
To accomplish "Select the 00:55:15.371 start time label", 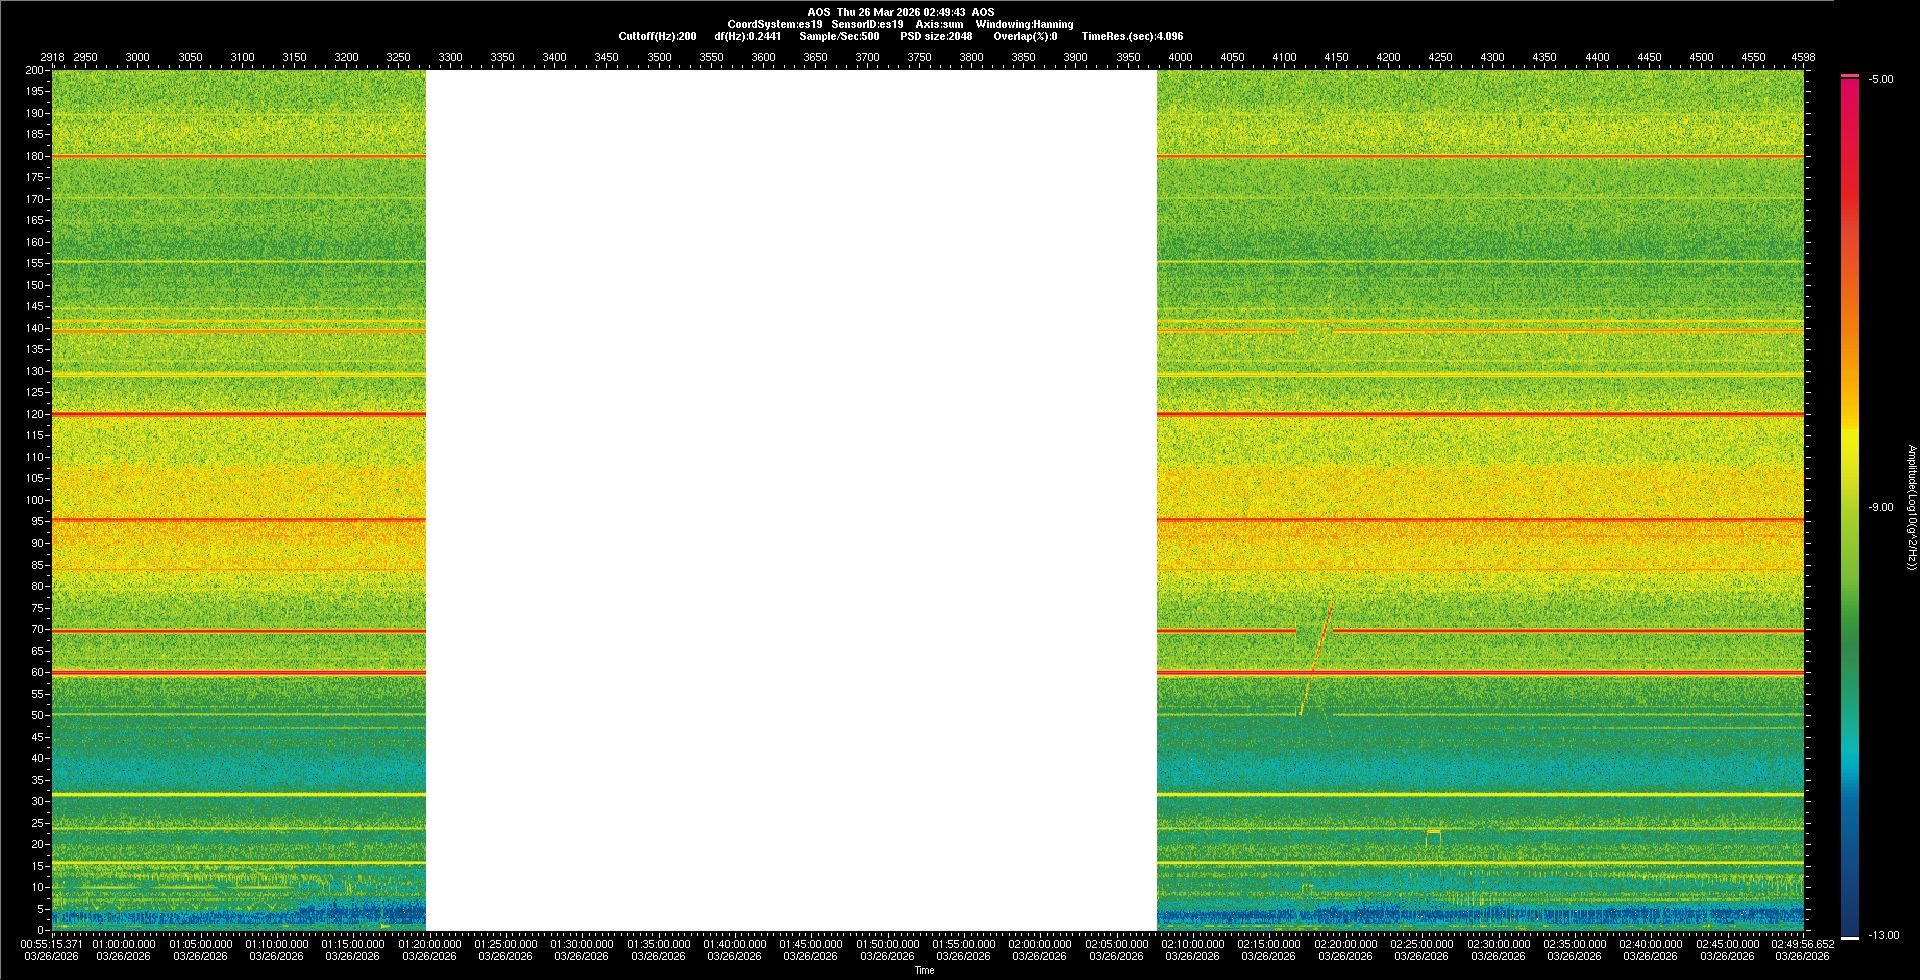I will 54,944.
